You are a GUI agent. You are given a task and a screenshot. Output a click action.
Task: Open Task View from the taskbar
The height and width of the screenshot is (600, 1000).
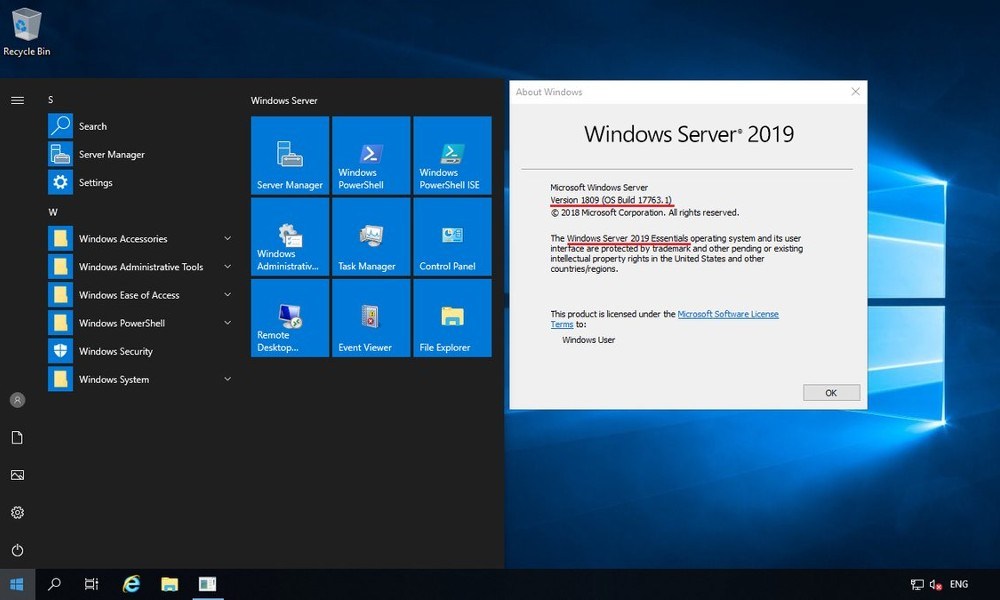click(91, 584)
